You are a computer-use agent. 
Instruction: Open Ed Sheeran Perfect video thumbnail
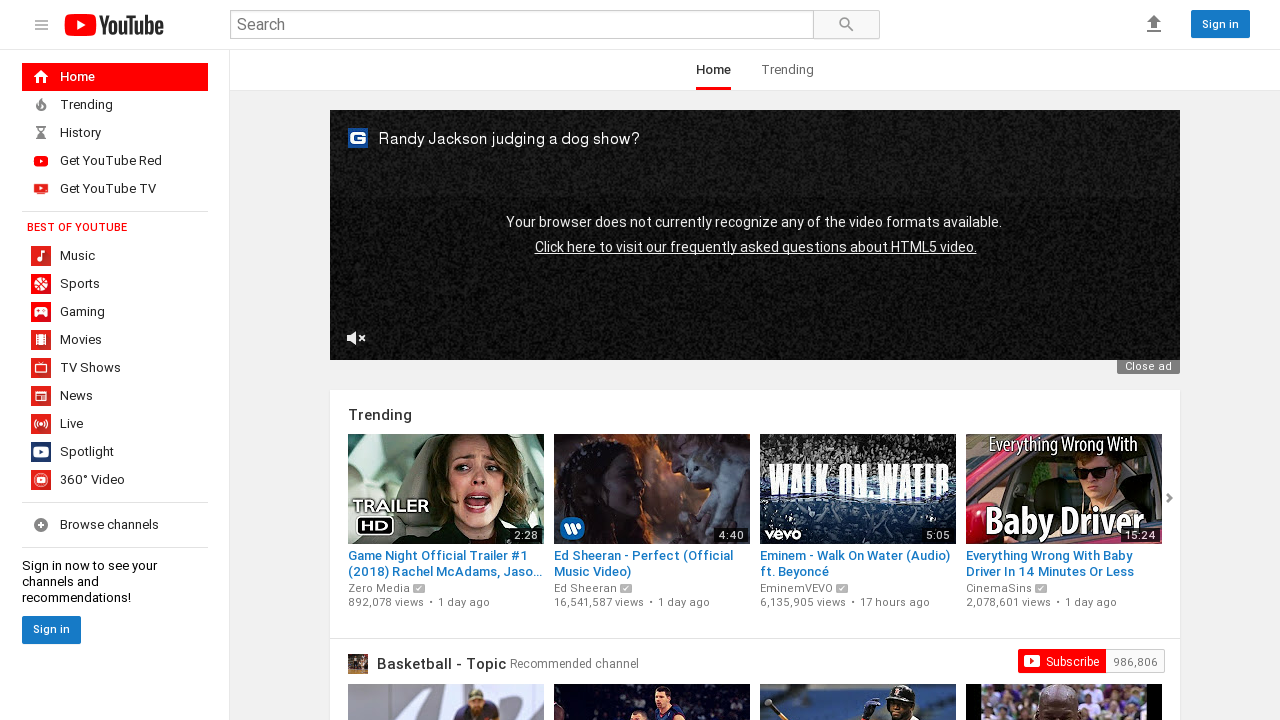652,489
